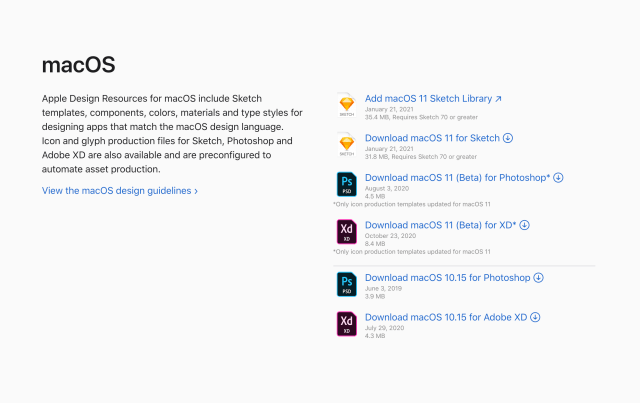Screen dimensions: 640x403
Task: Click the PSD icon for macOS 10.15 Photoshop
Action: (347, 284)
